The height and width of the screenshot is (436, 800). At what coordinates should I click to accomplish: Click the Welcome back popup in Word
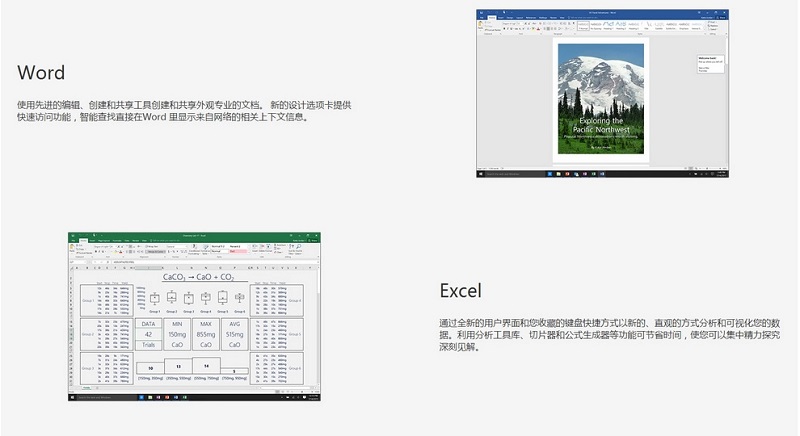(708, 62)
